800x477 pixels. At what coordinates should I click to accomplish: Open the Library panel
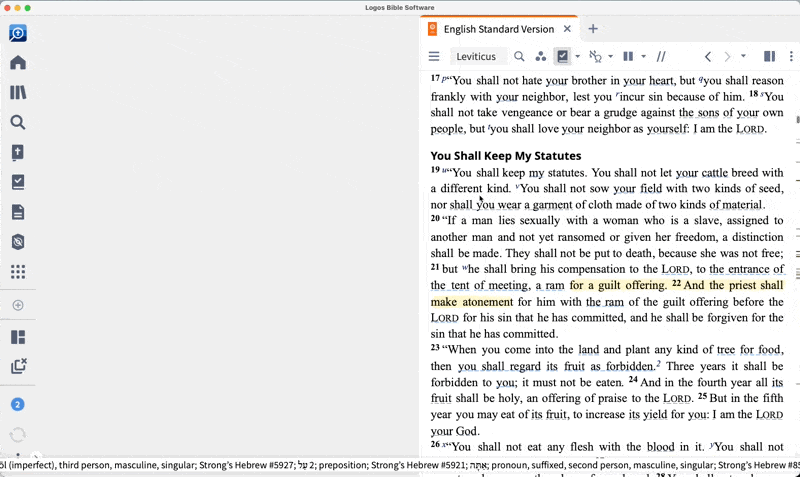(18, 92)
